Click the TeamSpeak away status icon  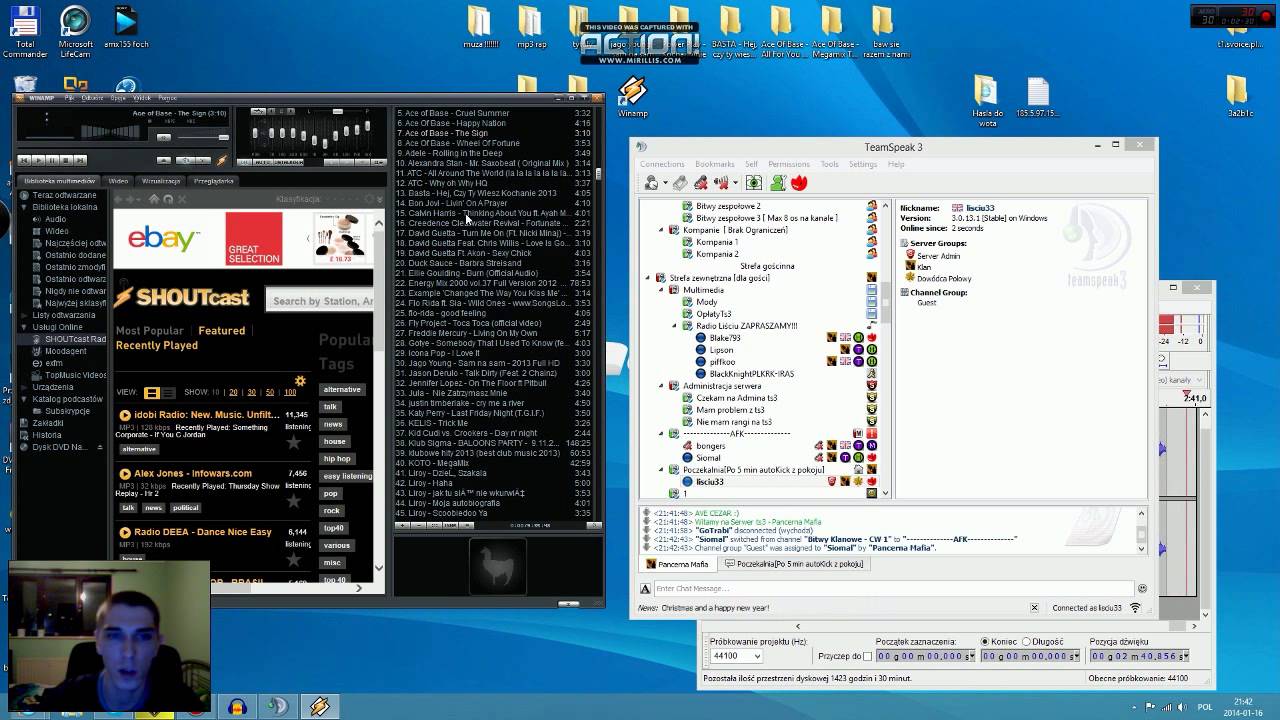pos(721,183)
